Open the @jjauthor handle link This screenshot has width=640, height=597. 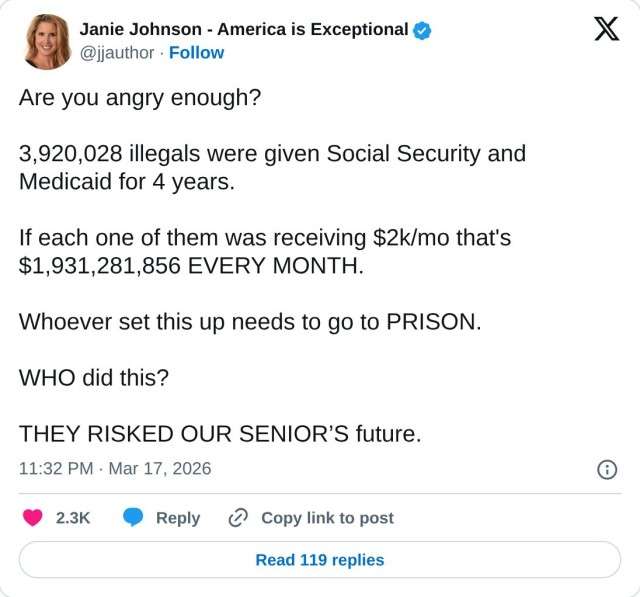pyautogui.click(x=117, y=53)
